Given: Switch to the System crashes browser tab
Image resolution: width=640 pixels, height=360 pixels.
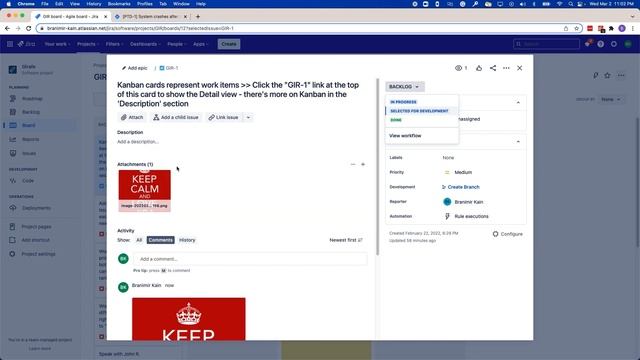Looking at the screenshot, I should point(150,17).
